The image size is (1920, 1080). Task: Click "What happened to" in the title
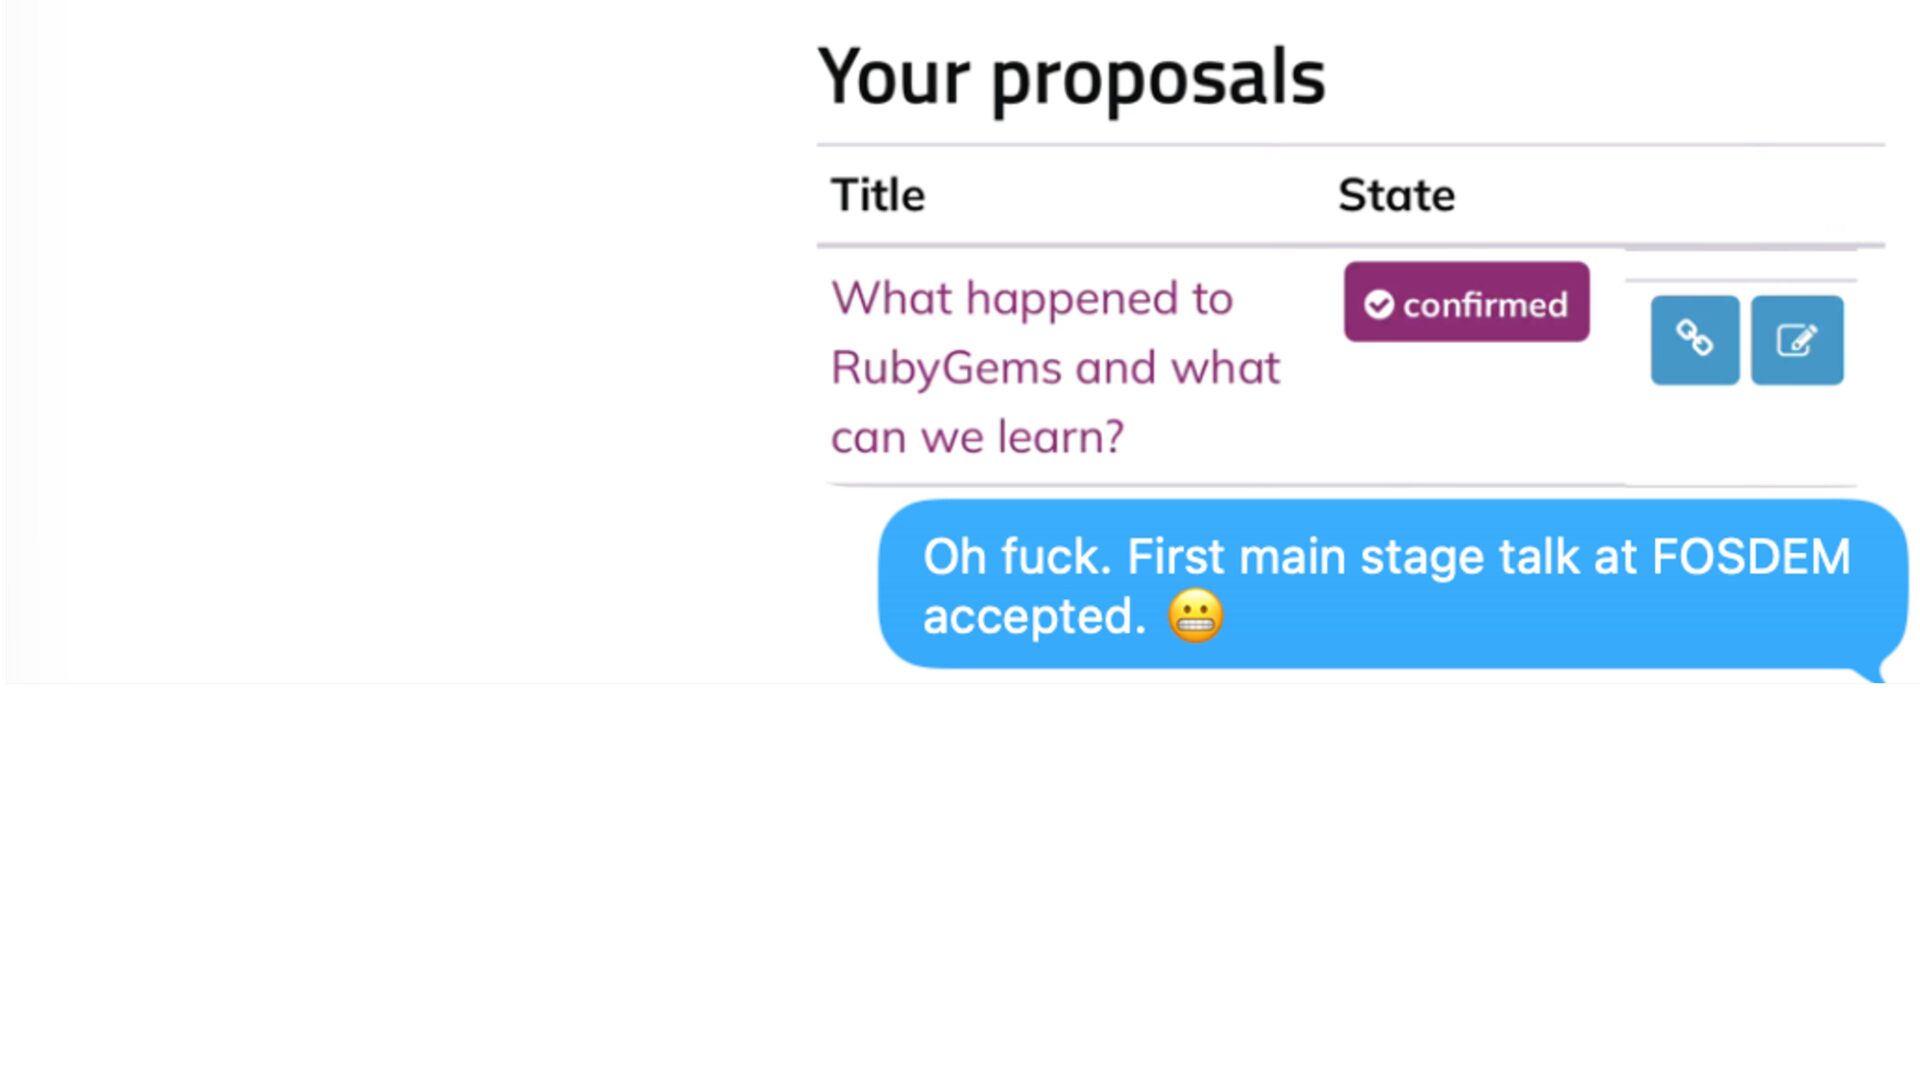[x=1031, y=298]
